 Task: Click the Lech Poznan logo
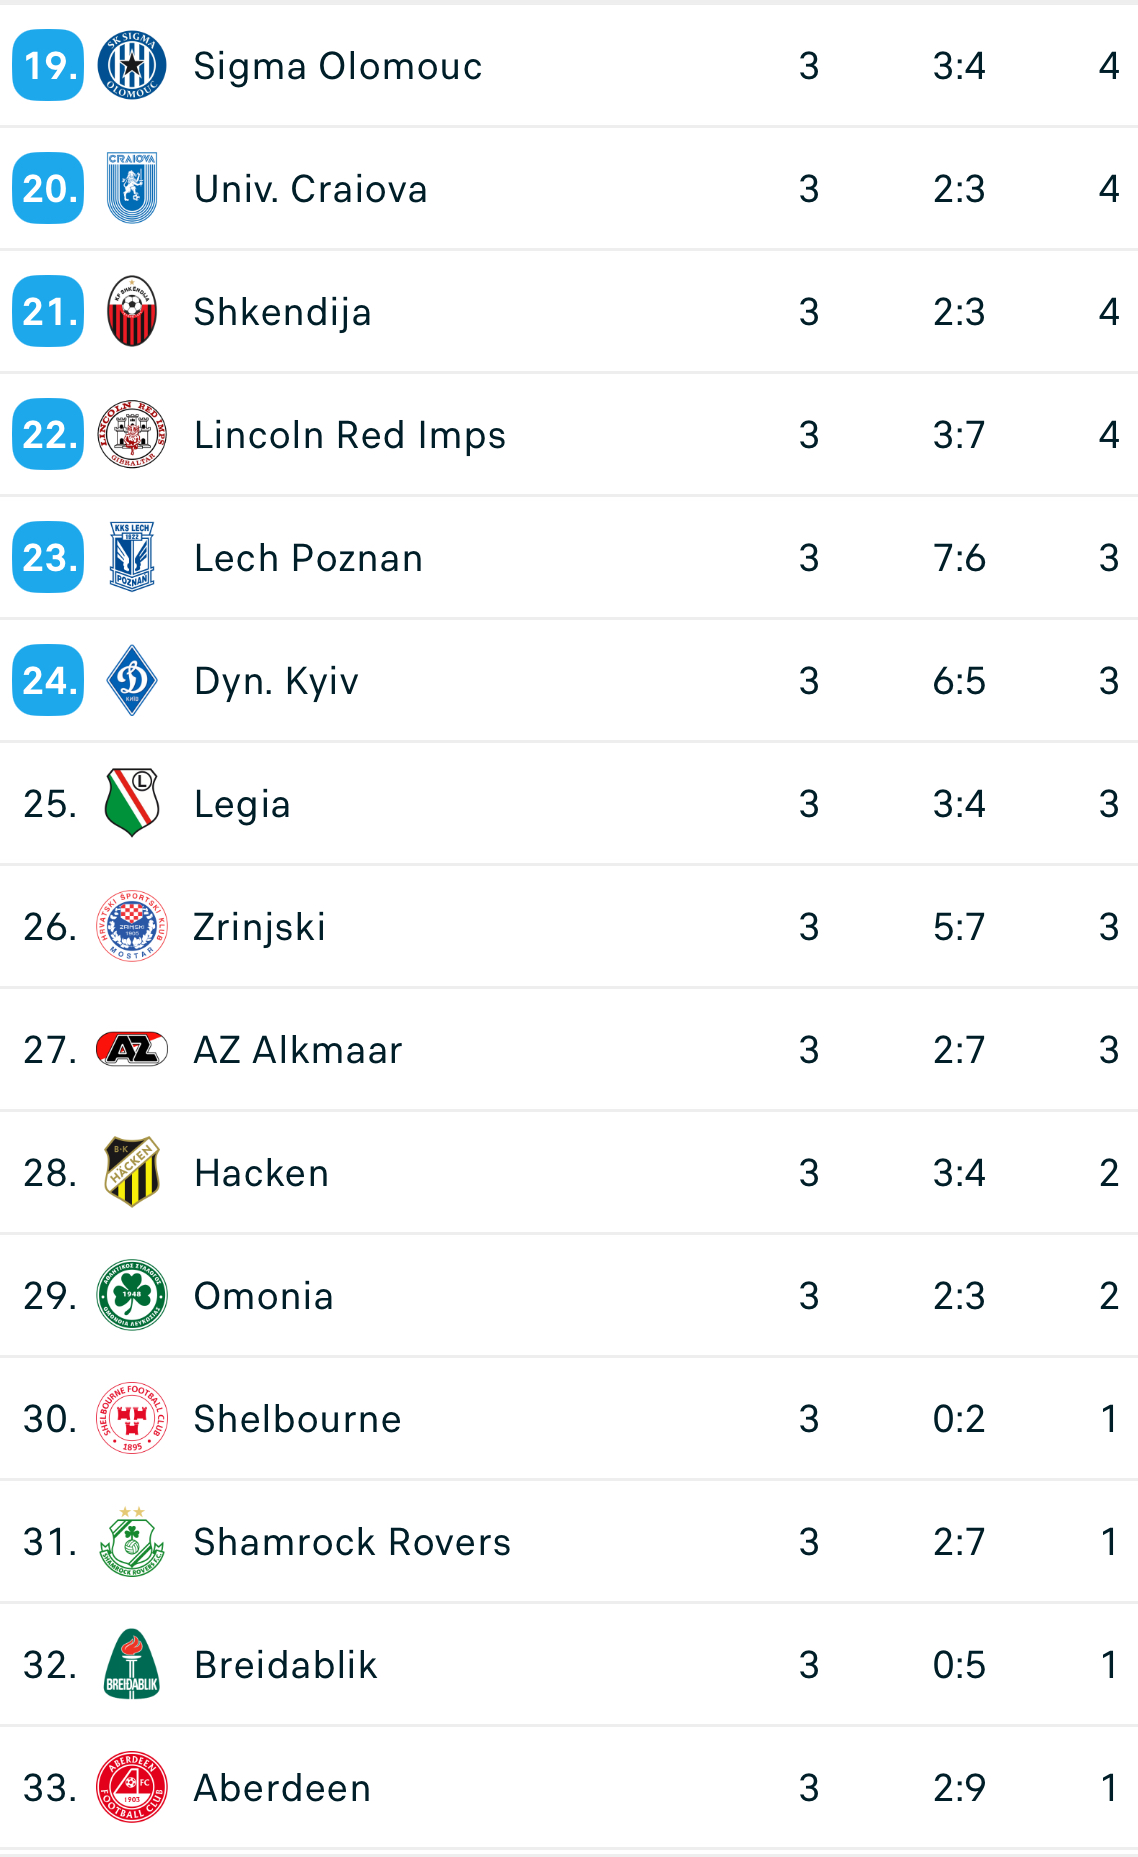[132, 557]
